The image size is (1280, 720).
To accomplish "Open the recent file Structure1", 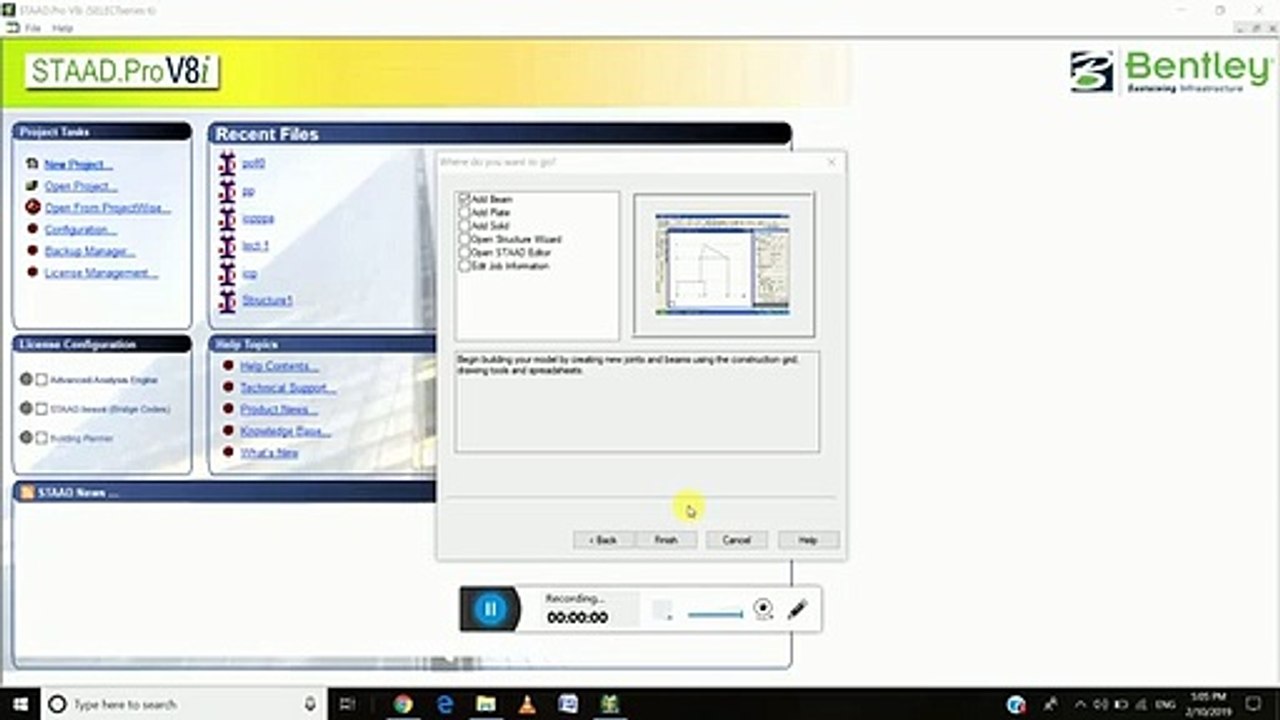I will [267, 301].
